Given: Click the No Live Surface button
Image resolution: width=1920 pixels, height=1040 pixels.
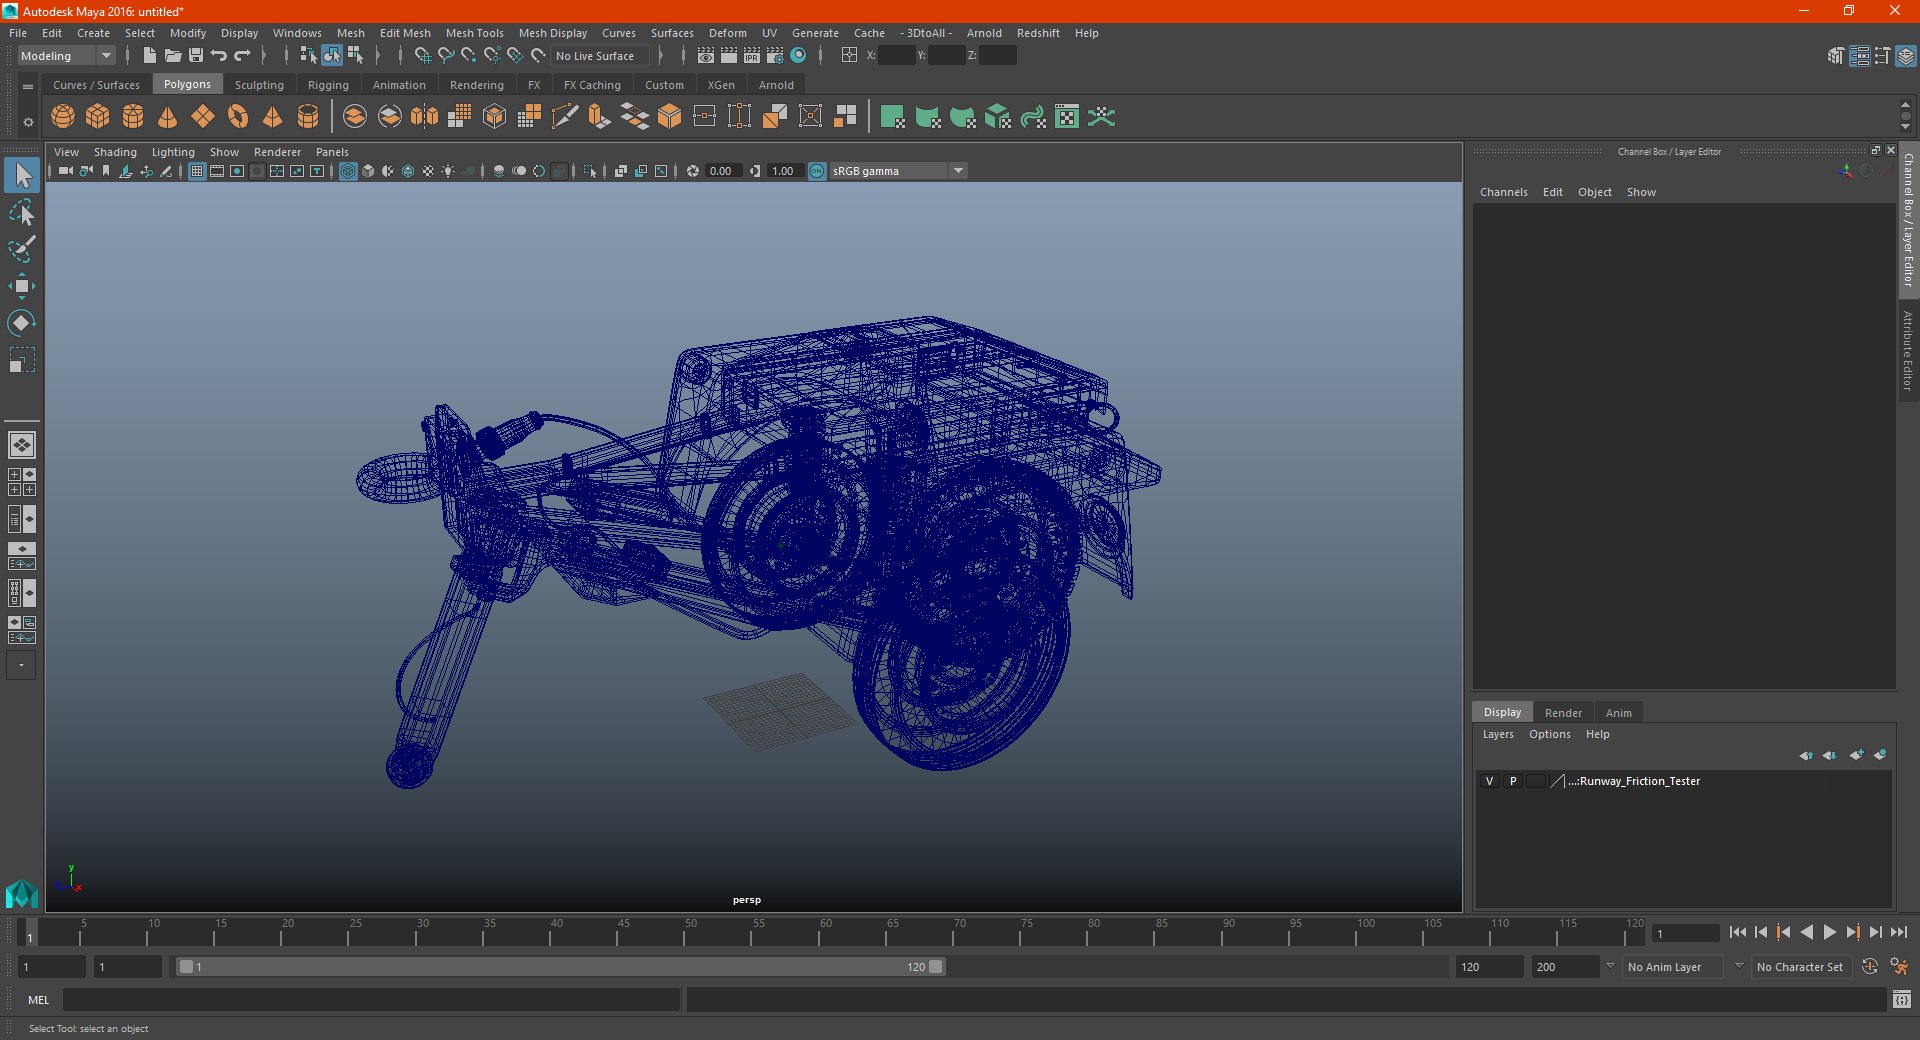Looking at the screenshot, I should point(595,56).
